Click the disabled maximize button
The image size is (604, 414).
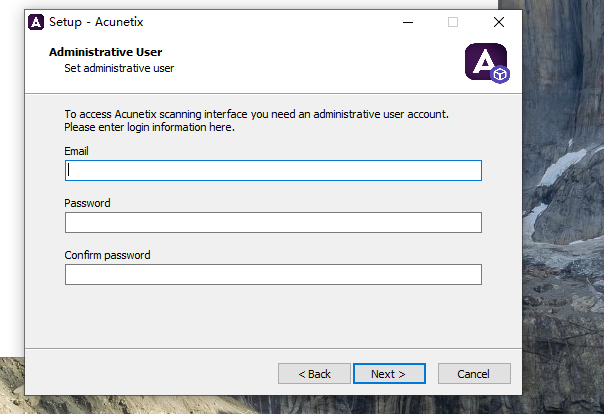click(453, 22)
